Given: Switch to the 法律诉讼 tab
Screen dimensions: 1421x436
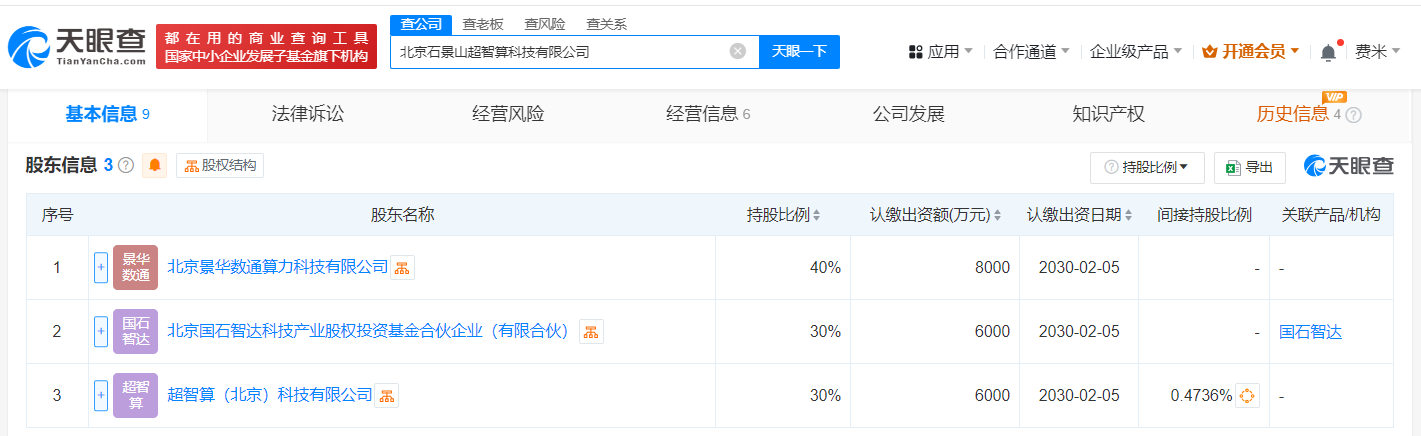Looking at the screenshot, I should [x=308, y=114].
